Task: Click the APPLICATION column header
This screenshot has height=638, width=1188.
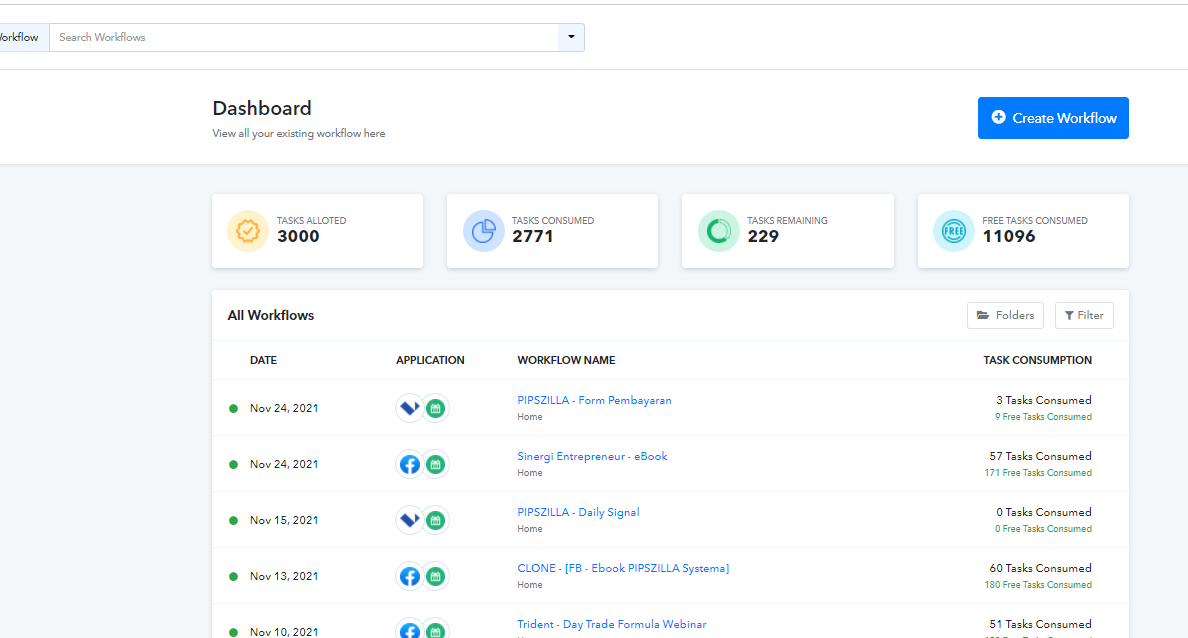Action: click(430, 360)
